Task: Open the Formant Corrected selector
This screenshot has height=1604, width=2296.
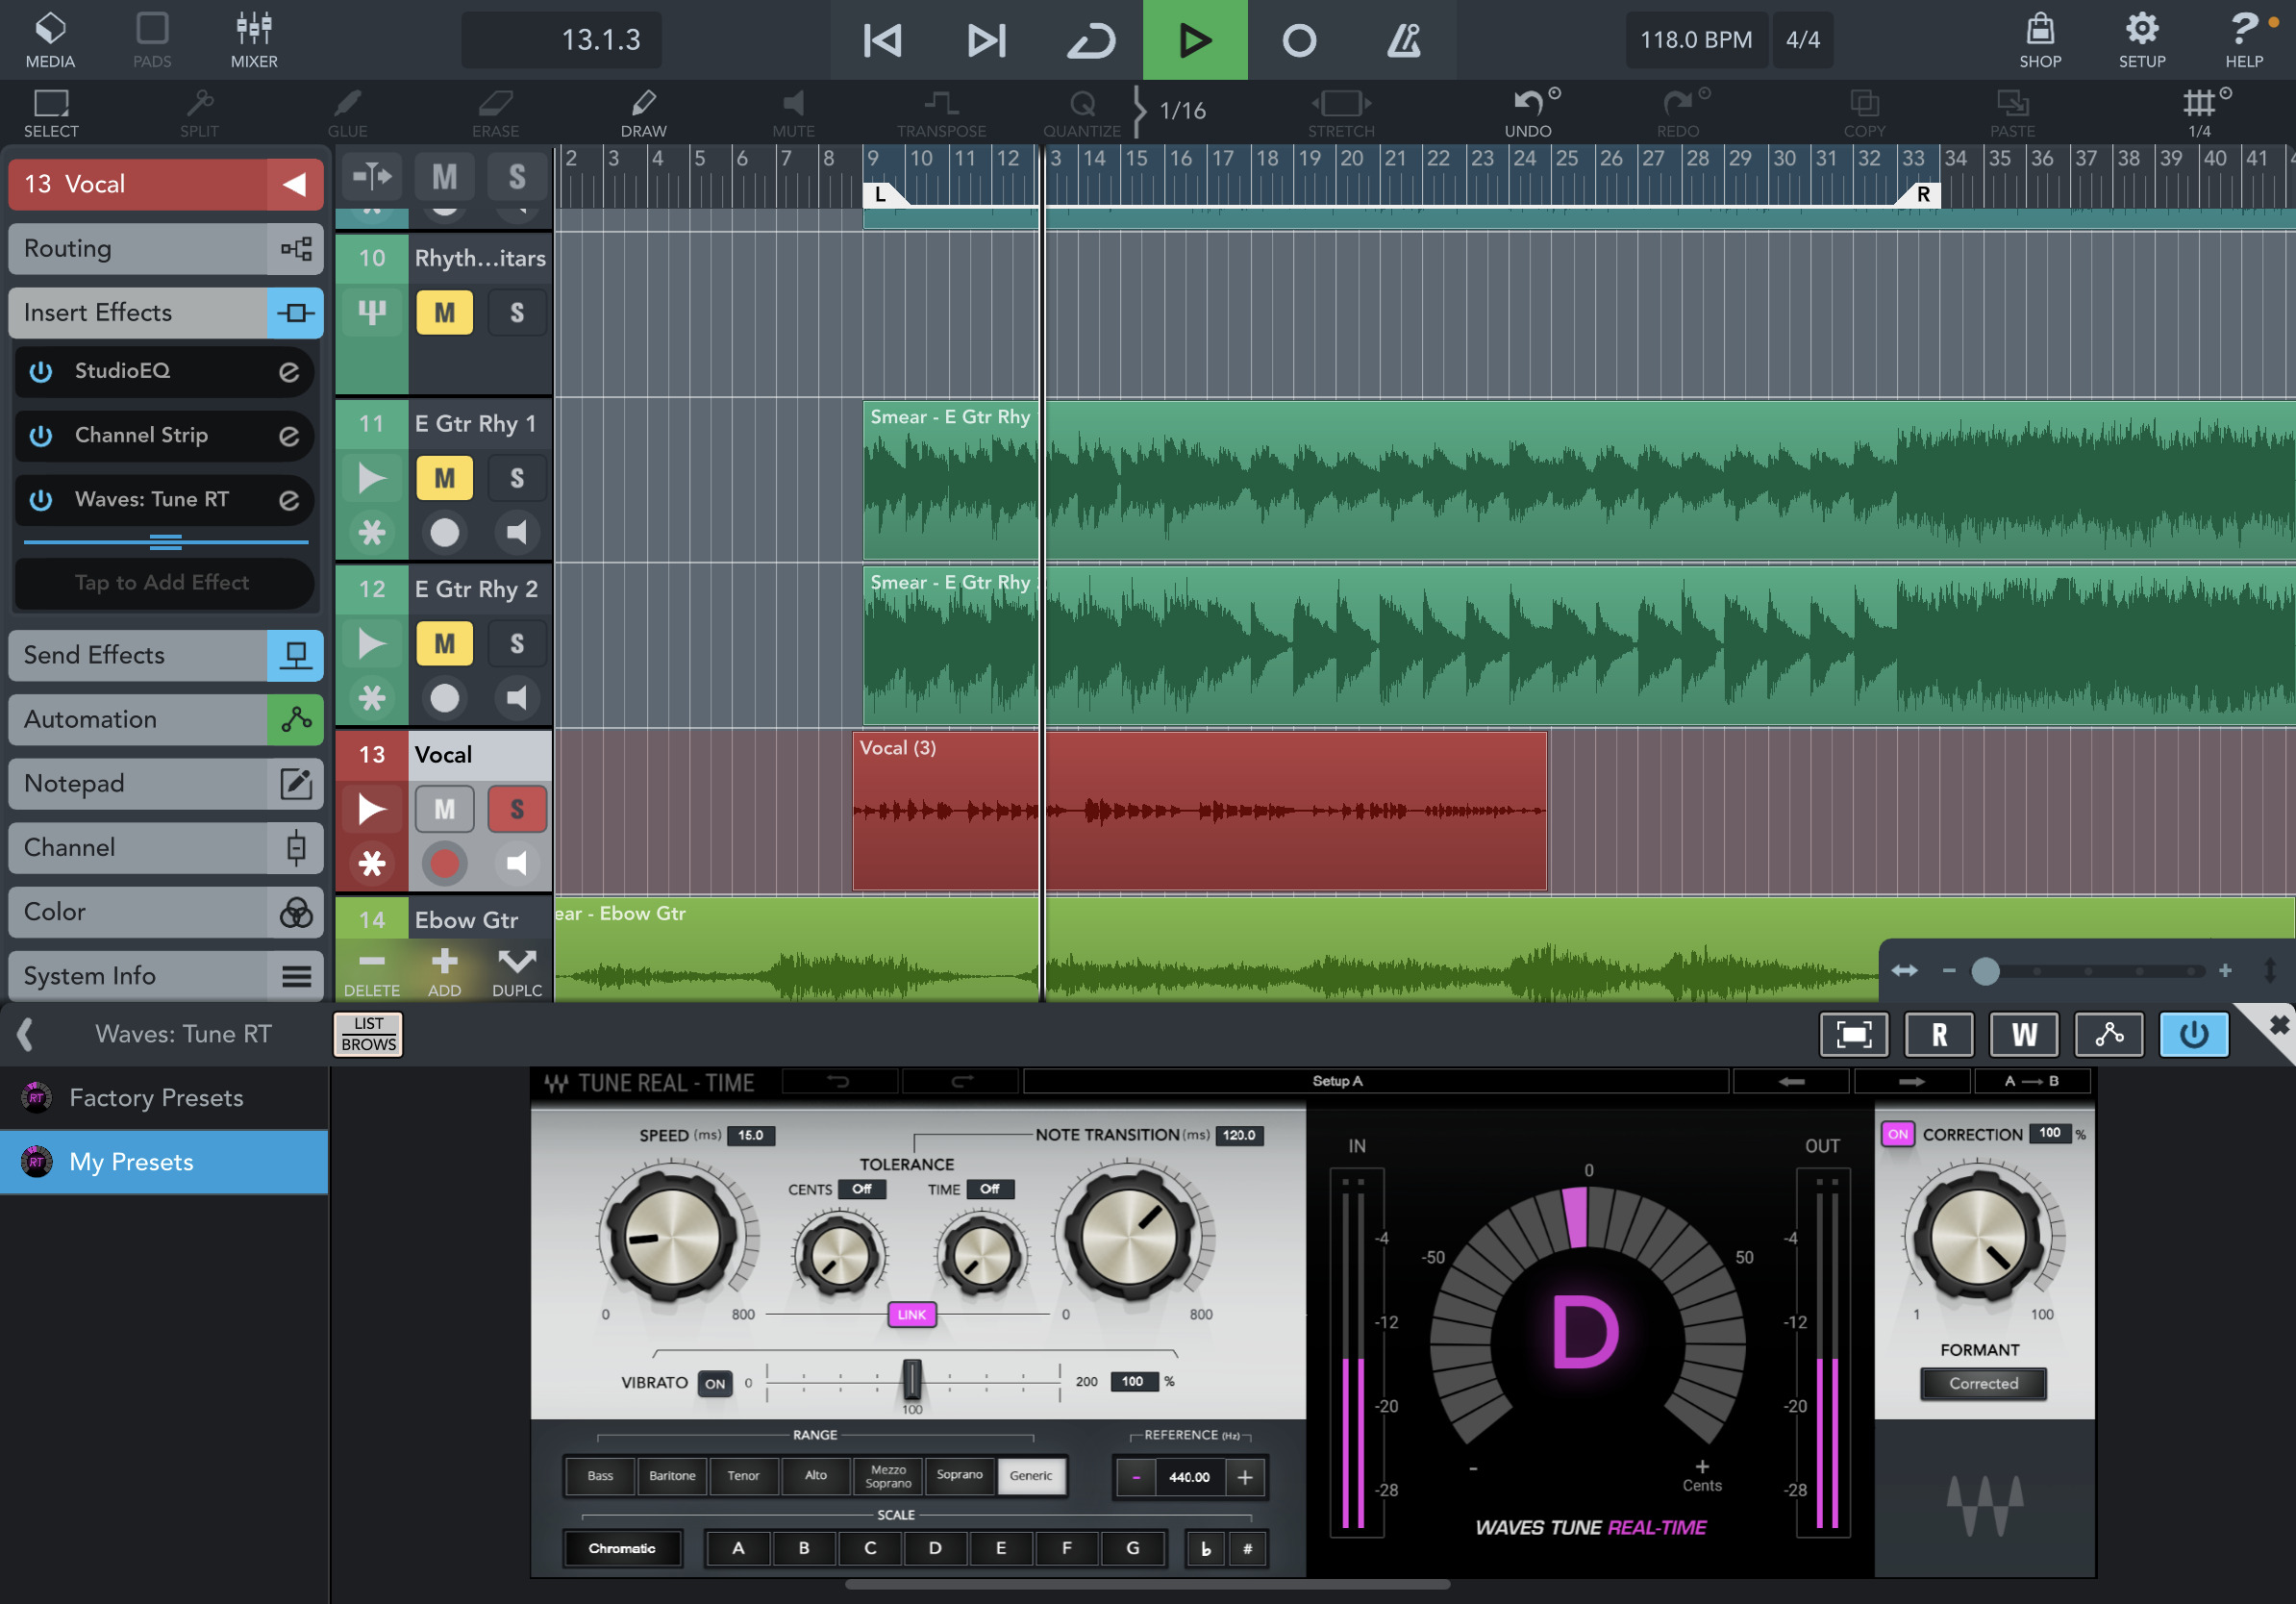Action: coord(1983,1383)
